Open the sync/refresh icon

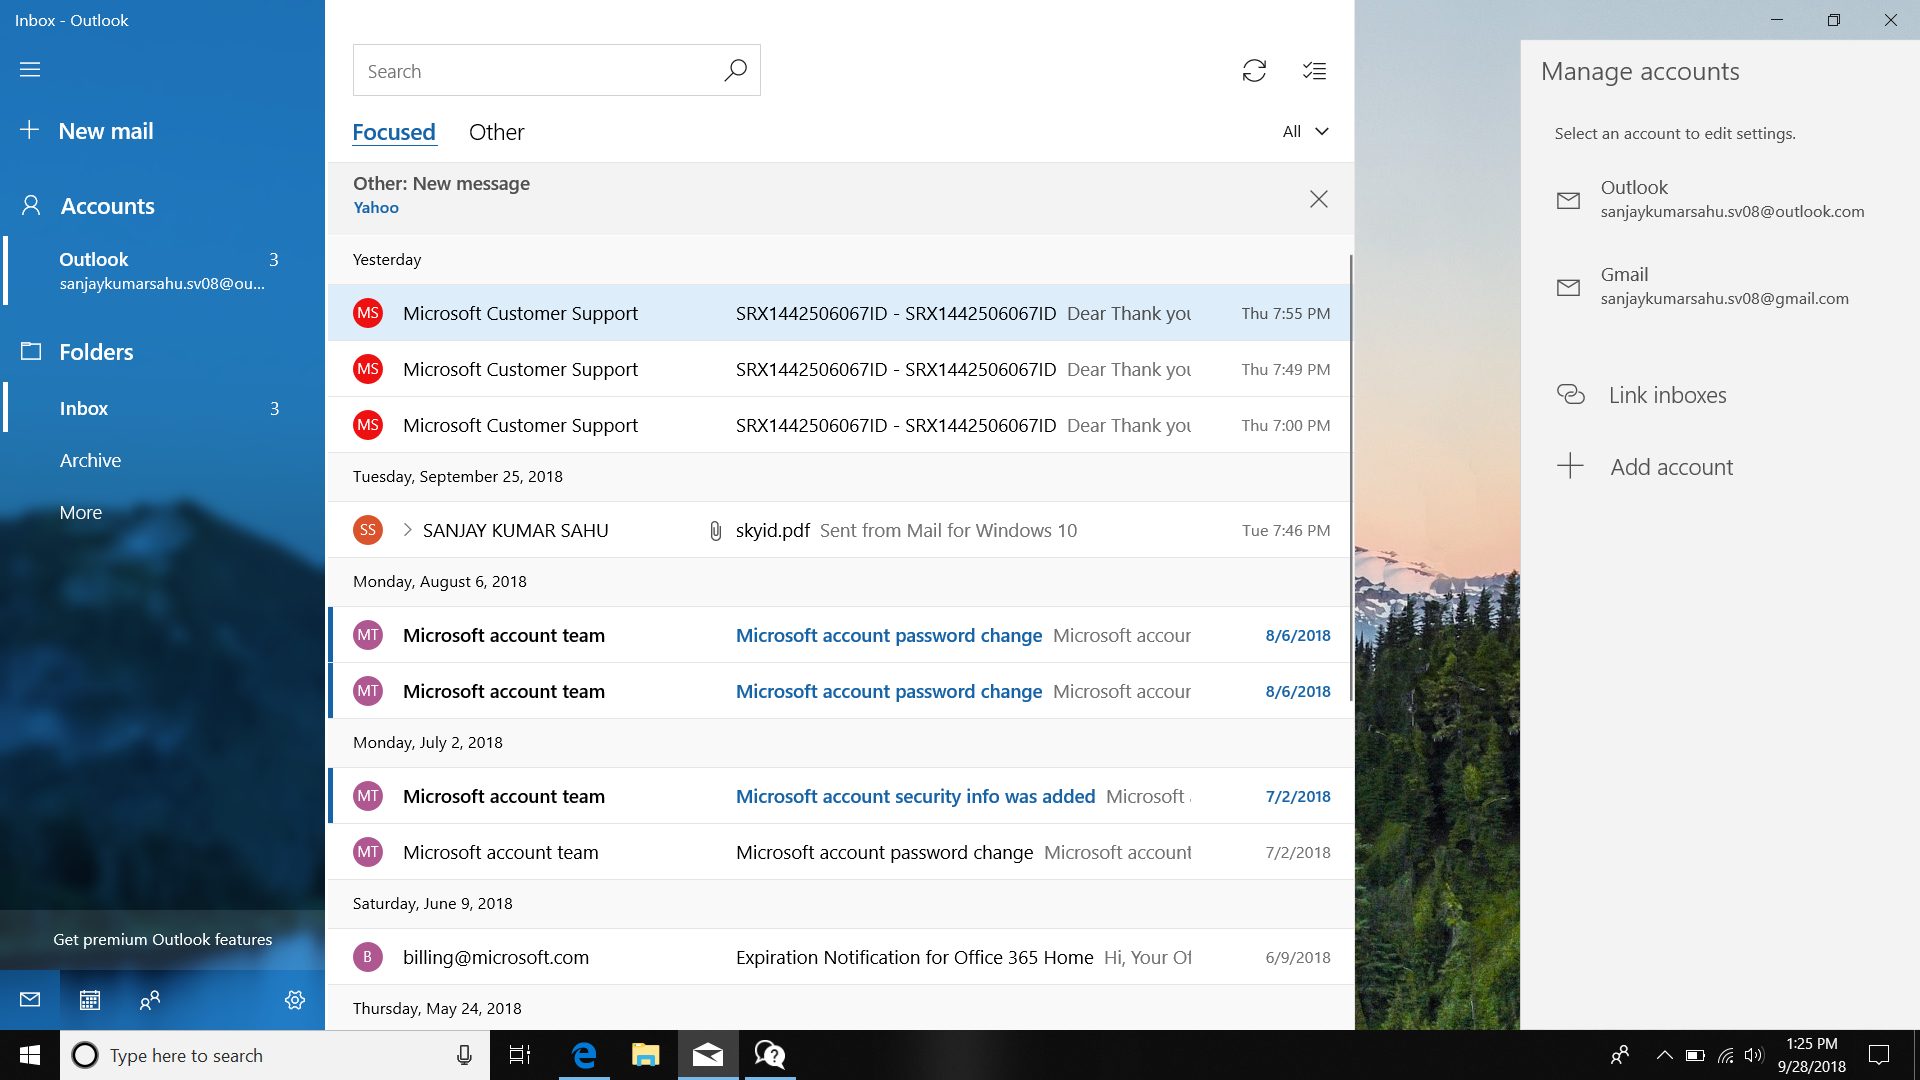click(x=1254, y=70)
